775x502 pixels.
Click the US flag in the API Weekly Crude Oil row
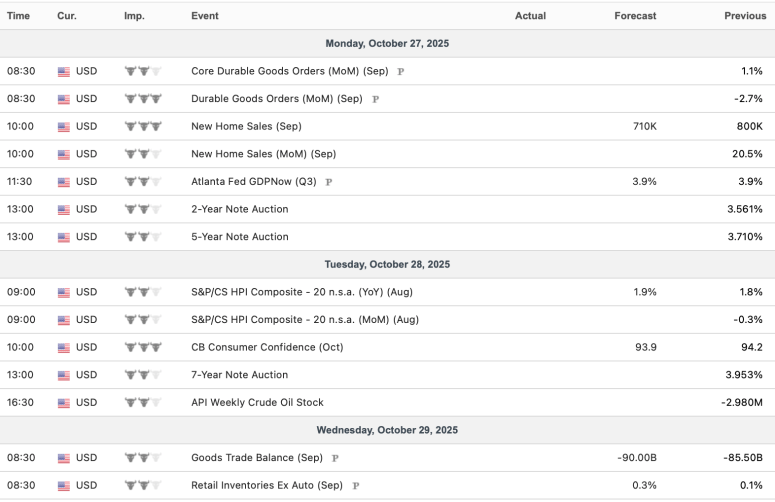click(x=64, y=403)
